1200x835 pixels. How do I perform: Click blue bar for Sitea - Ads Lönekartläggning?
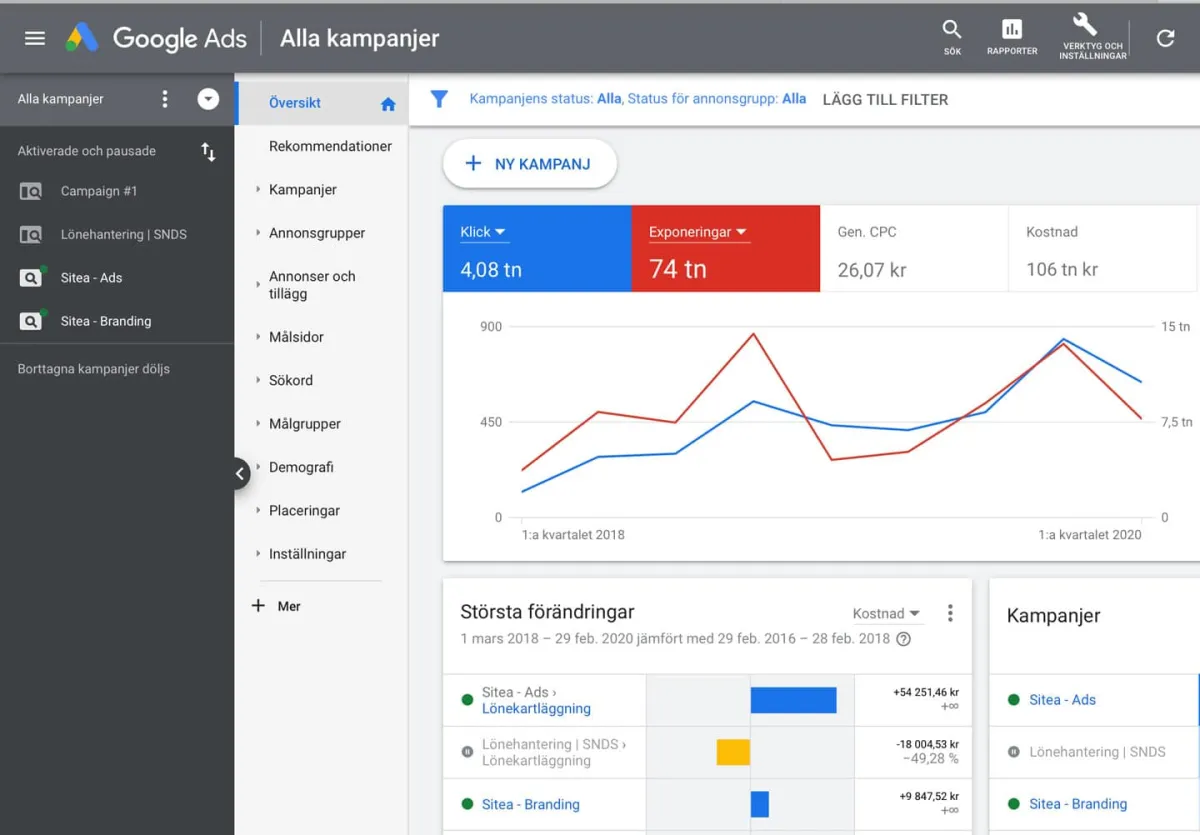[x=793, y=700]
